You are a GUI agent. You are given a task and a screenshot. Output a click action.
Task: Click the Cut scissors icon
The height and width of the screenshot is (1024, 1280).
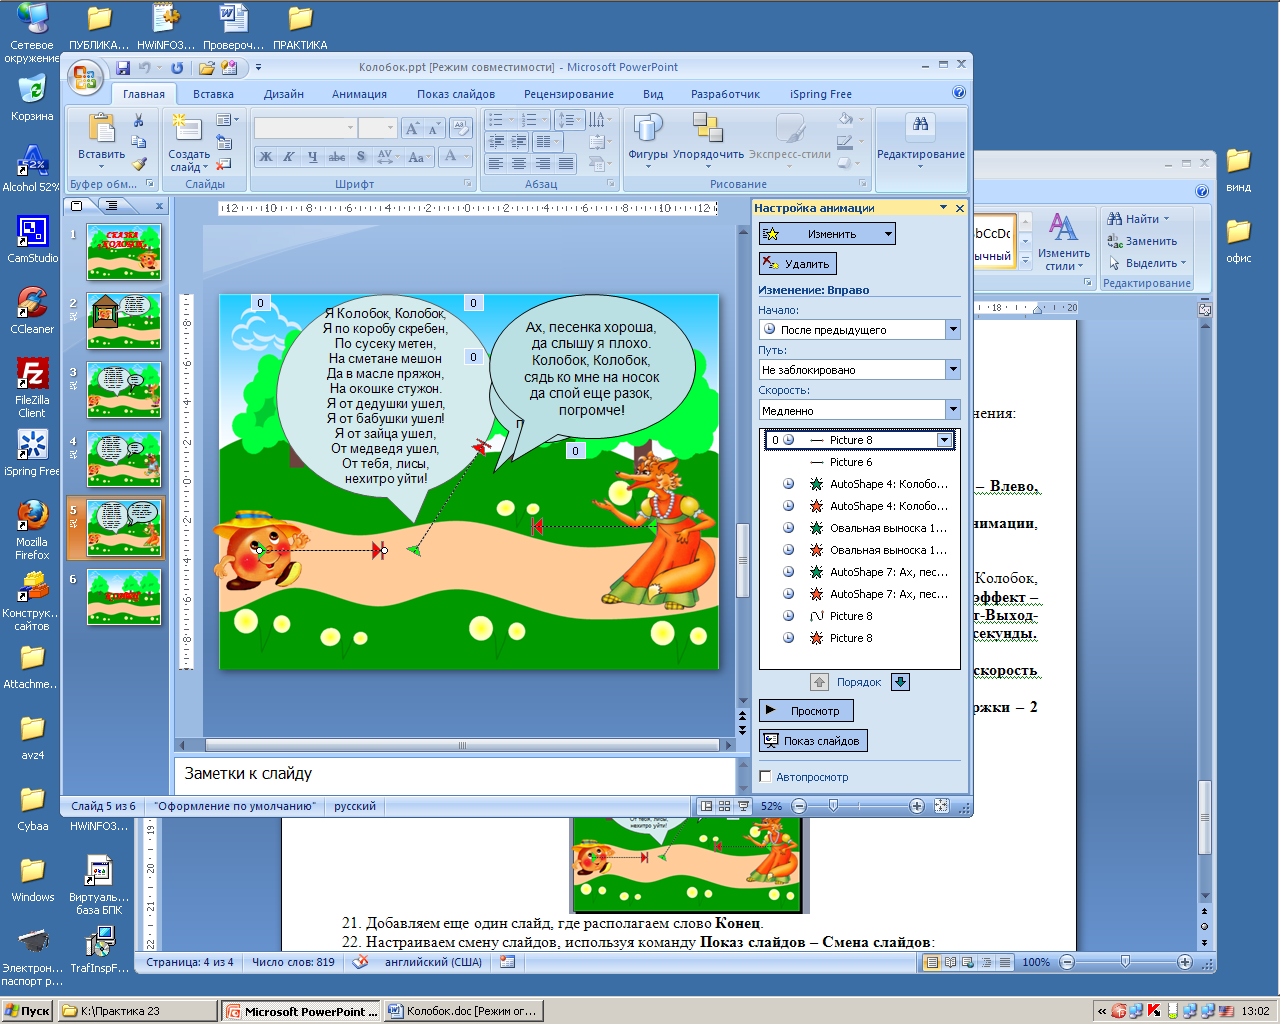pyautogui.click(x=139, y=121)
